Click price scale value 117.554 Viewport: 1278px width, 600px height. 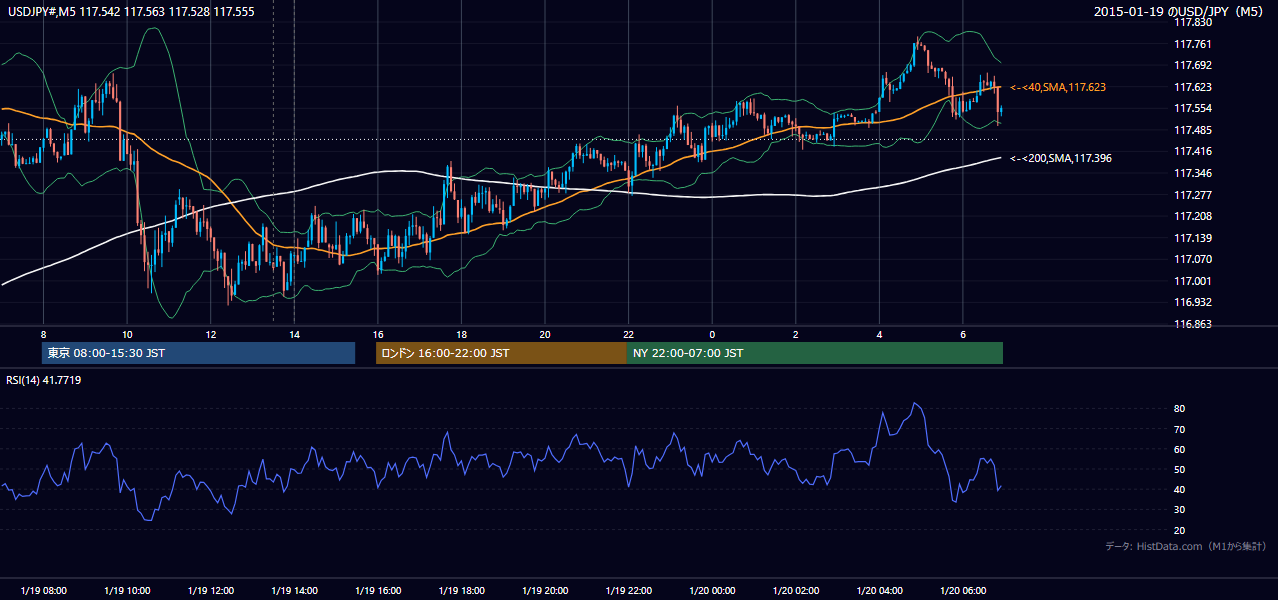[1192, 108]
